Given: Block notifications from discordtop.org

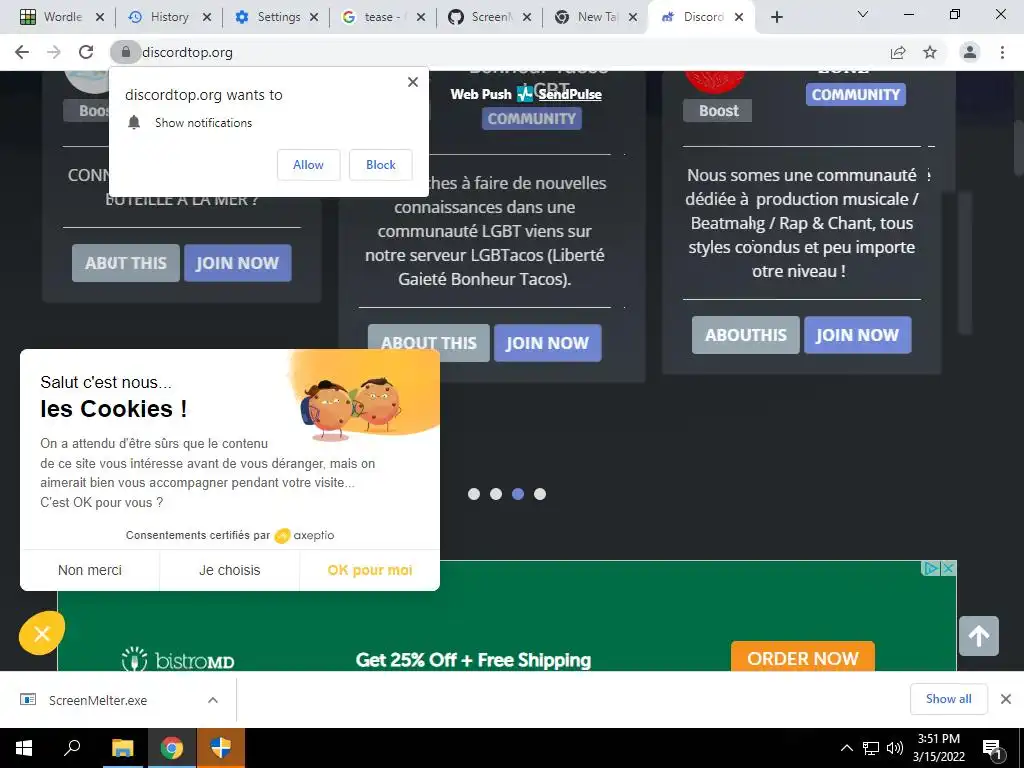Looking at the screenshot, I should [x=381, y=165].
